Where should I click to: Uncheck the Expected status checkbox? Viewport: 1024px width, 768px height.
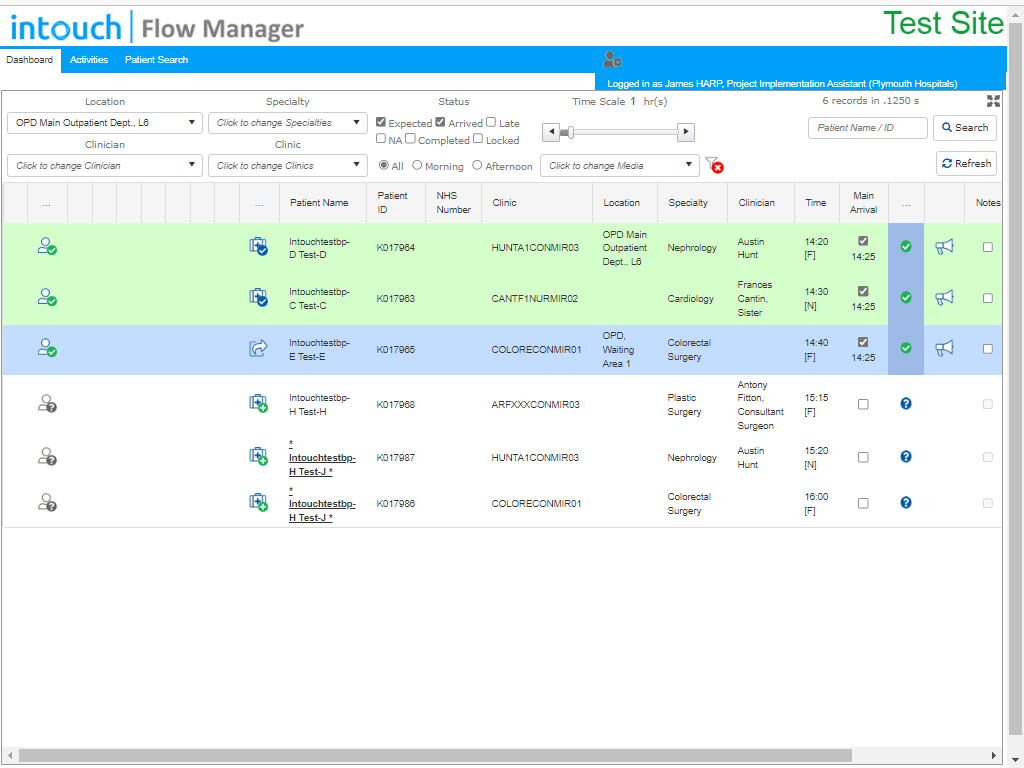click(x=381, y=121)
